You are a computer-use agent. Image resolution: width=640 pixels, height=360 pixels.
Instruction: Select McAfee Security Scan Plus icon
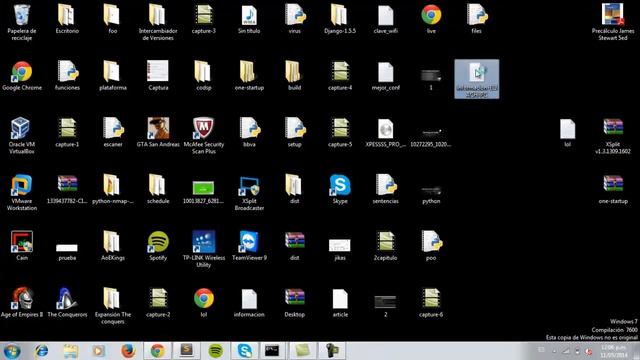[204, 128]
